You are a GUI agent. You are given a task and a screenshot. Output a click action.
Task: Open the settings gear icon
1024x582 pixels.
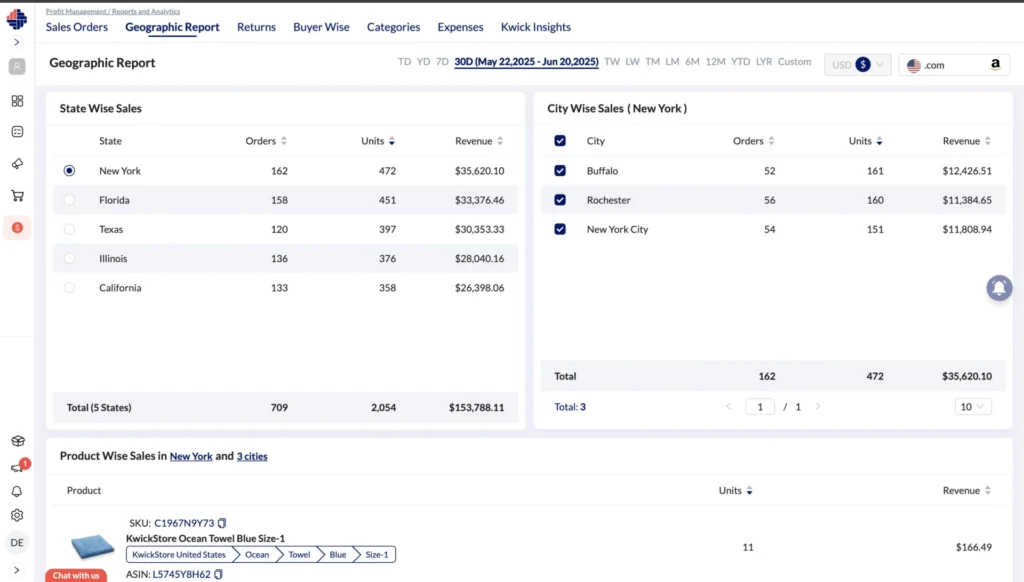[x=18, y=515]
